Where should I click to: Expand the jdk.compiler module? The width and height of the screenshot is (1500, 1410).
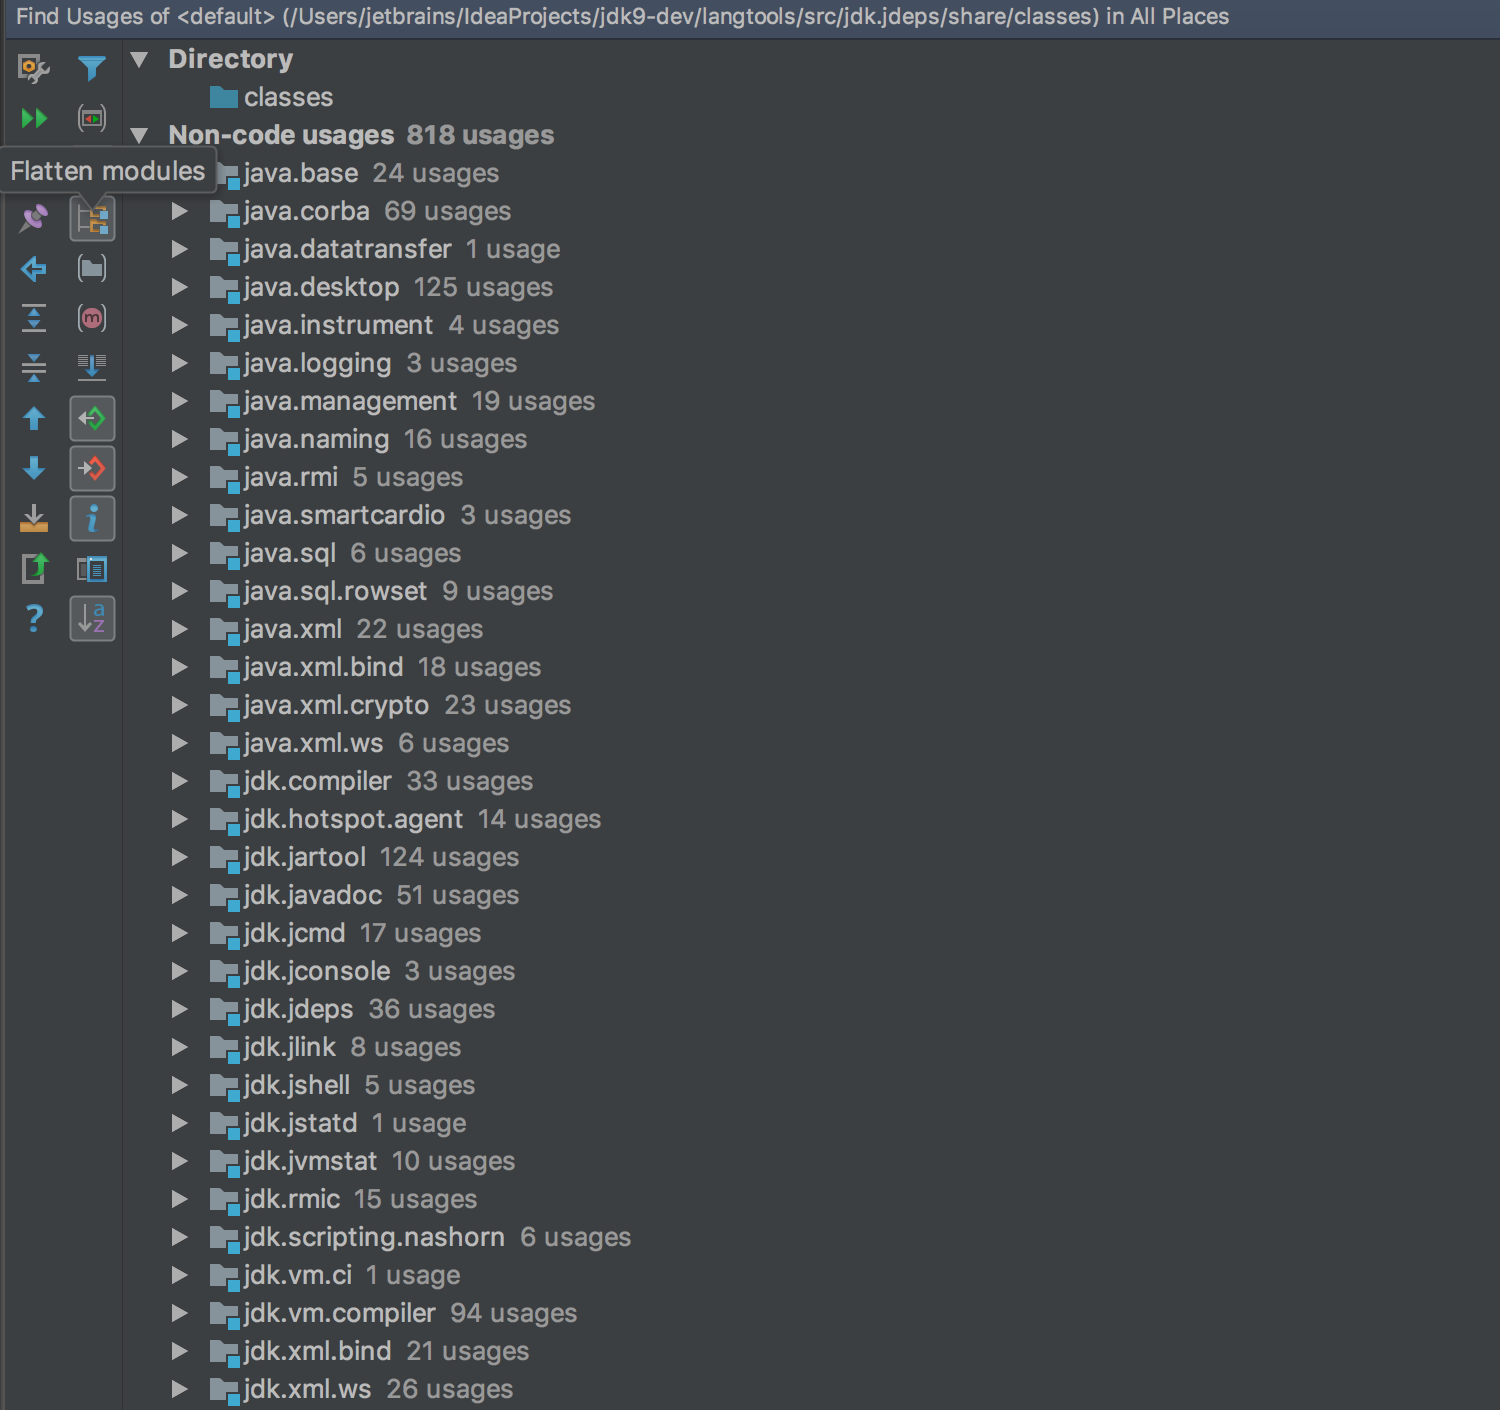(x=180, y=781)
